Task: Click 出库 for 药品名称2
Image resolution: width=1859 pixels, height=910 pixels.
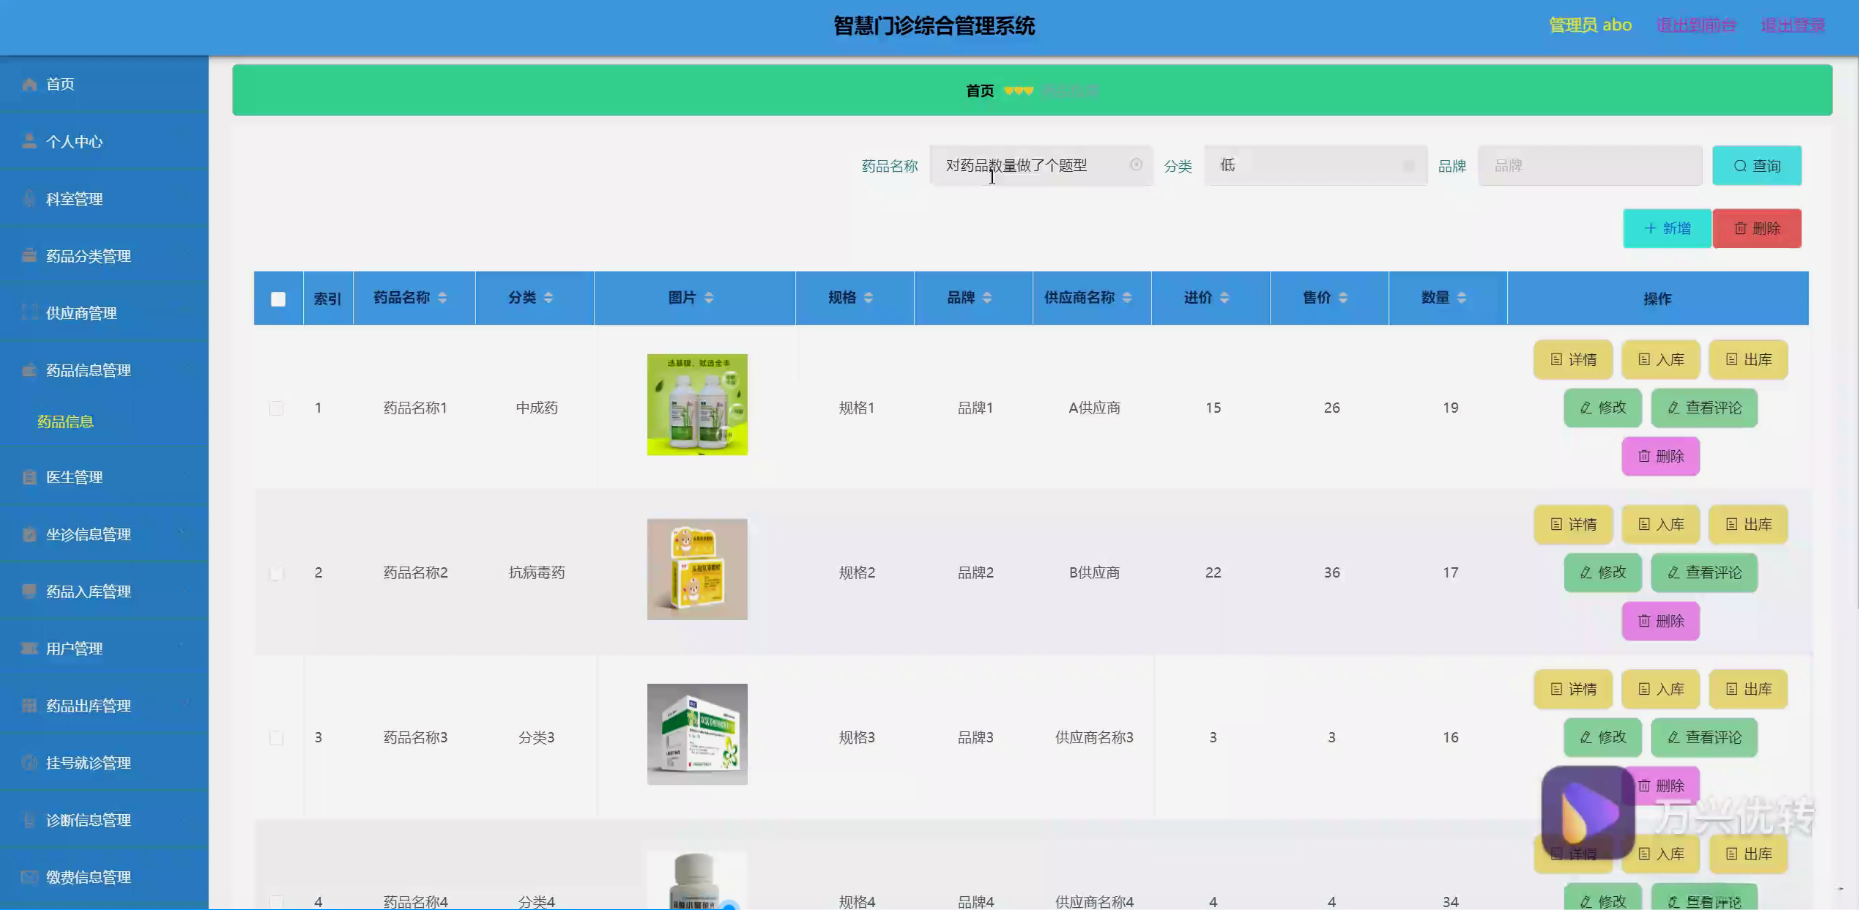Action: (x=1748, y=525)
